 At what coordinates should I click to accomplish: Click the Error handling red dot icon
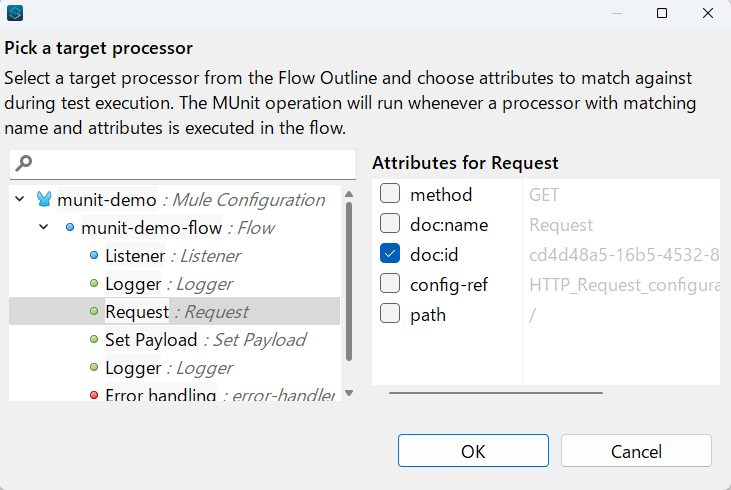[94, 395]
